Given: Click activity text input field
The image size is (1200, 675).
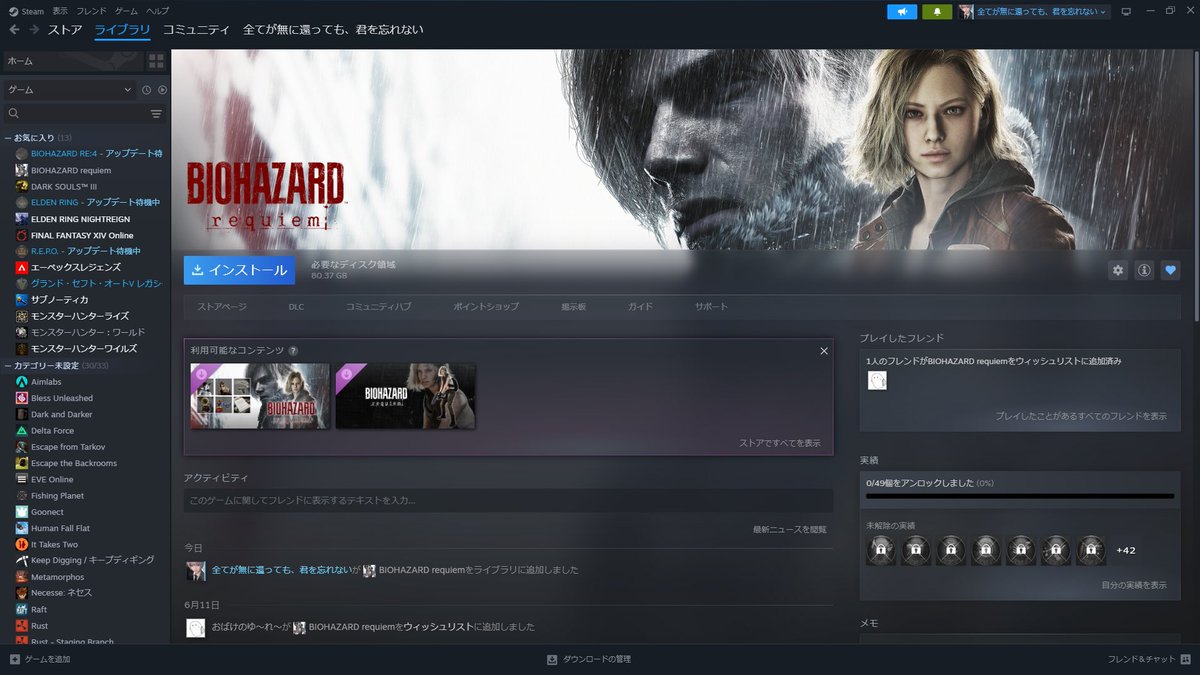Looking at the screenshot, I should [508, 500].
